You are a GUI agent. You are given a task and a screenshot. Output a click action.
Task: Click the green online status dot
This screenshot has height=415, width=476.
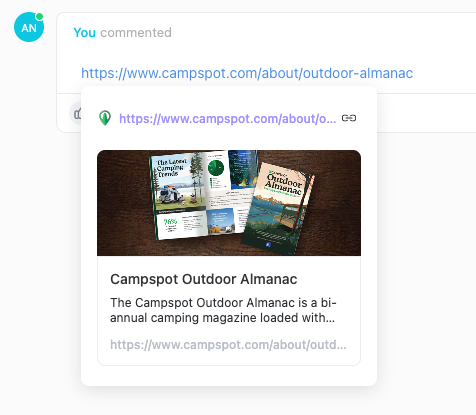tap(39, 16)
